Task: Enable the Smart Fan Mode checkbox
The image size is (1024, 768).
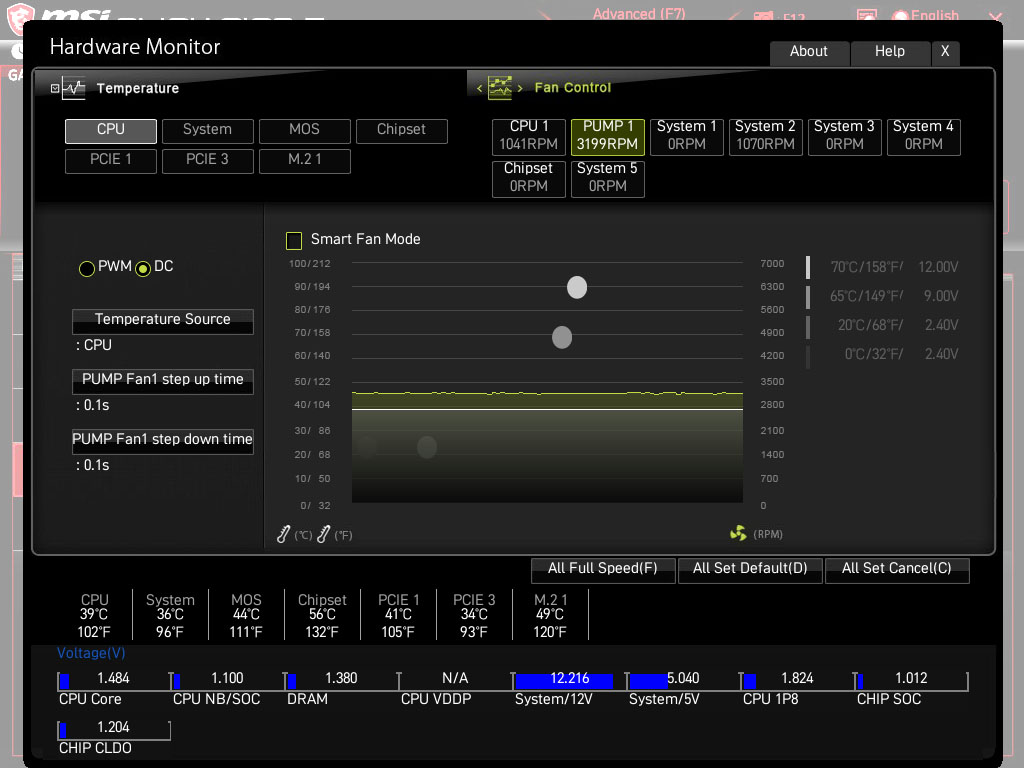Action: coord(294,240)
